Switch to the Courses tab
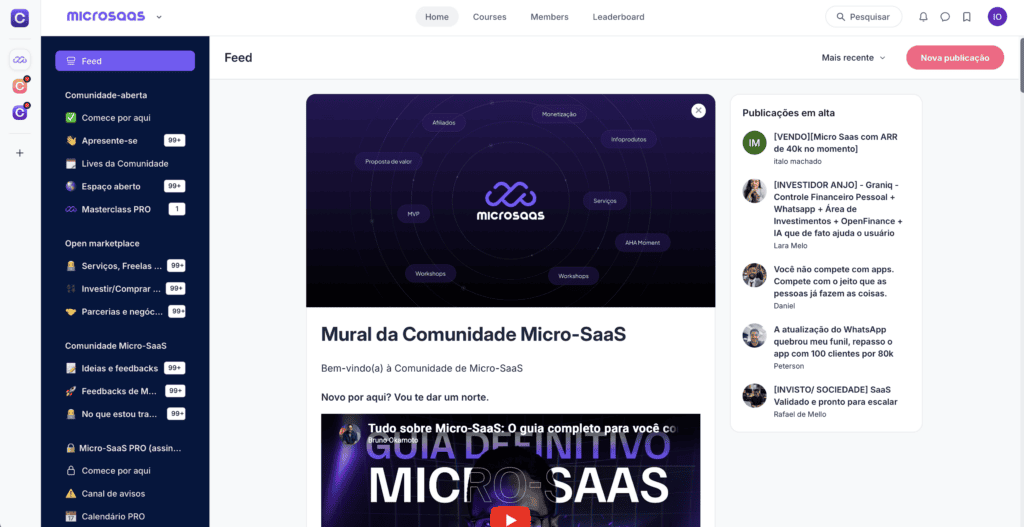 pyautogui.click(x=490, y=17)
